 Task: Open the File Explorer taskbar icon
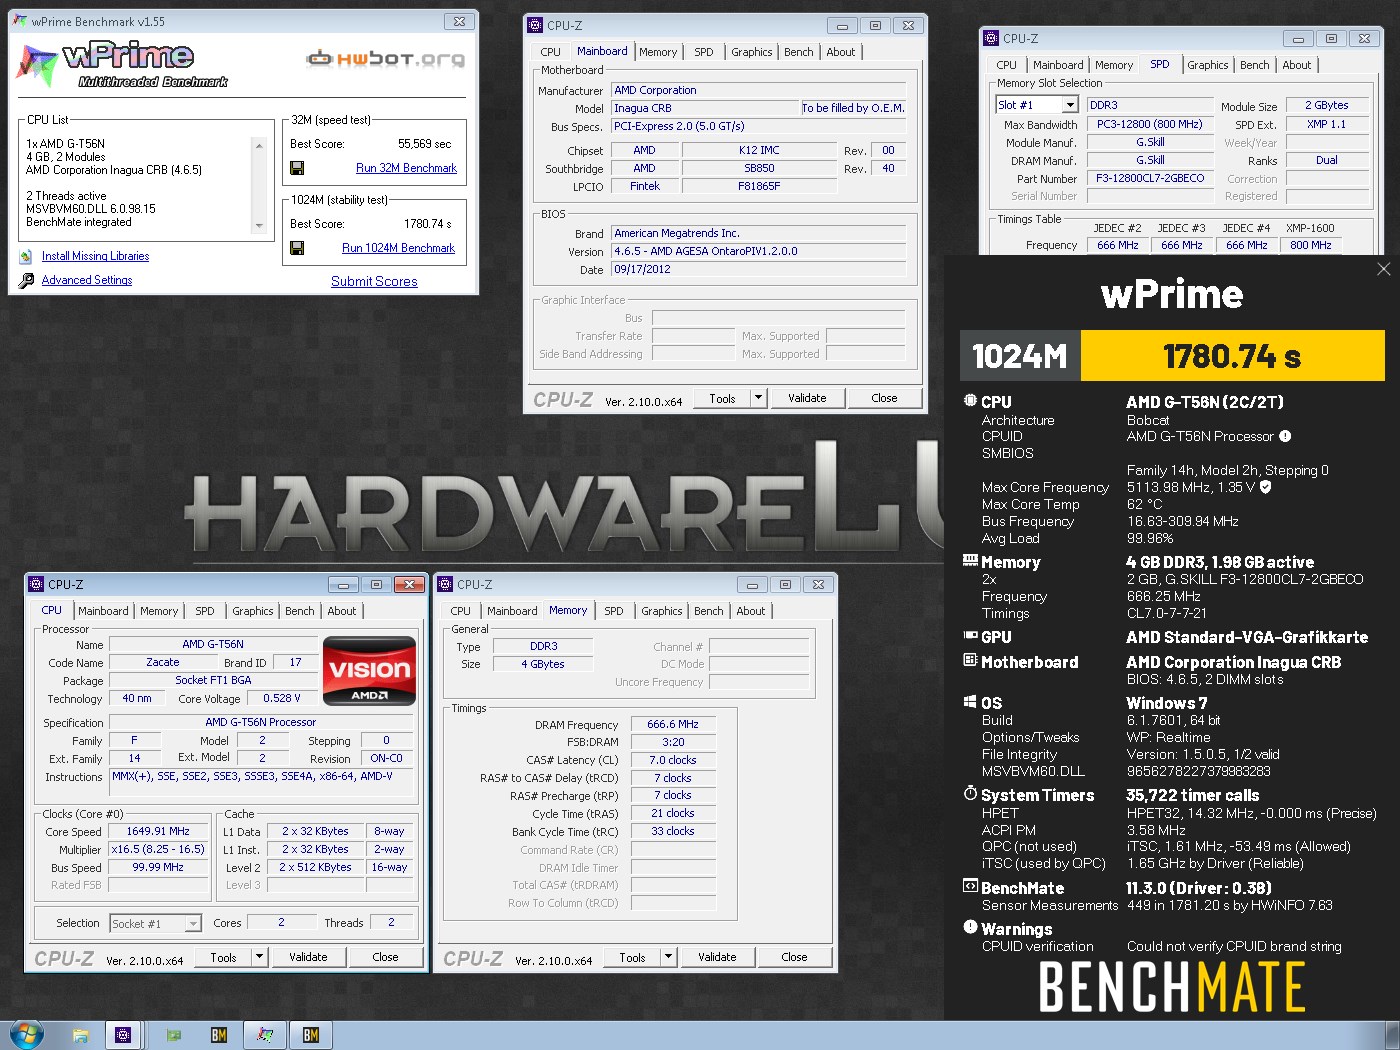(80, 1035)
